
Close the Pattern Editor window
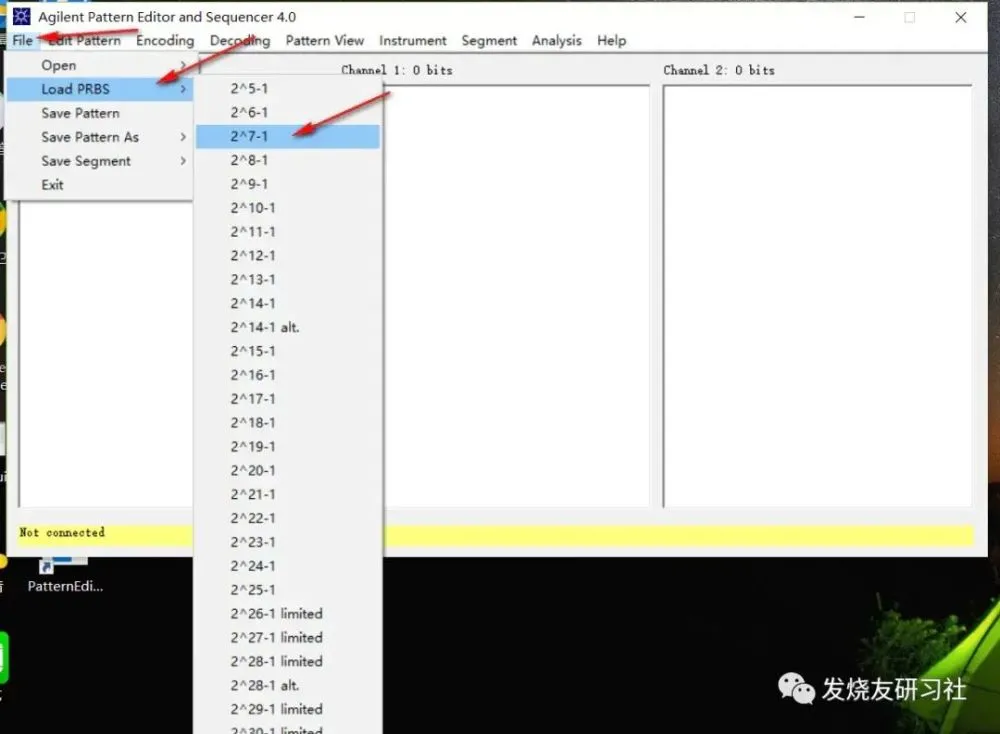(960, 17)
